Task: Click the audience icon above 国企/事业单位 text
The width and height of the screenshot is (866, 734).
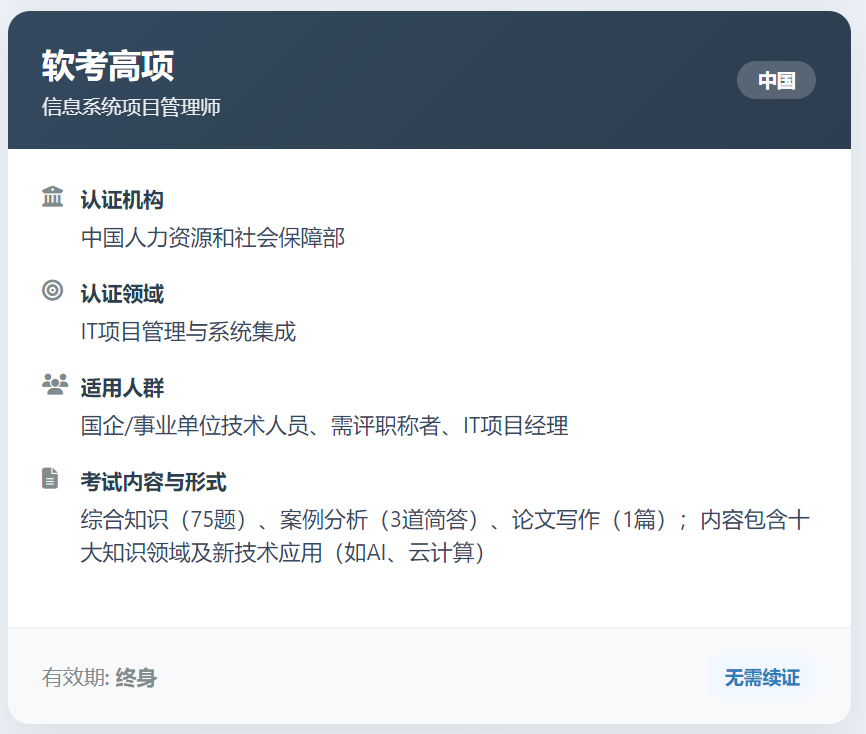Action: [52, 382]
